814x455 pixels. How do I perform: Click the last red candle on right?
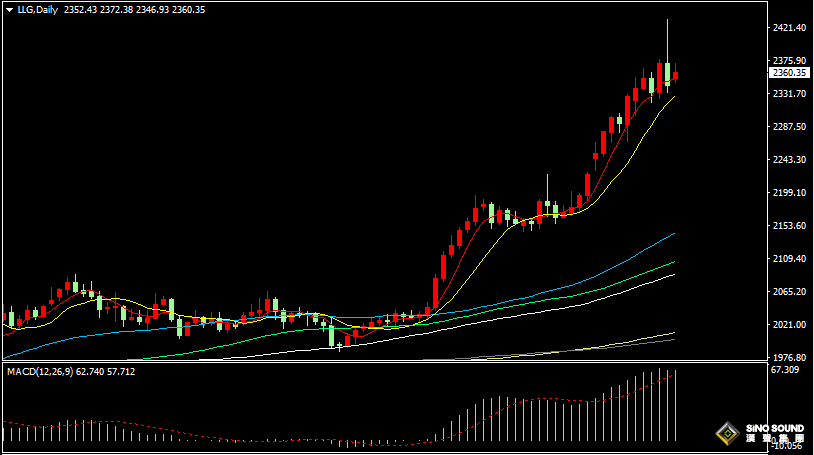[x=676, y=75]
